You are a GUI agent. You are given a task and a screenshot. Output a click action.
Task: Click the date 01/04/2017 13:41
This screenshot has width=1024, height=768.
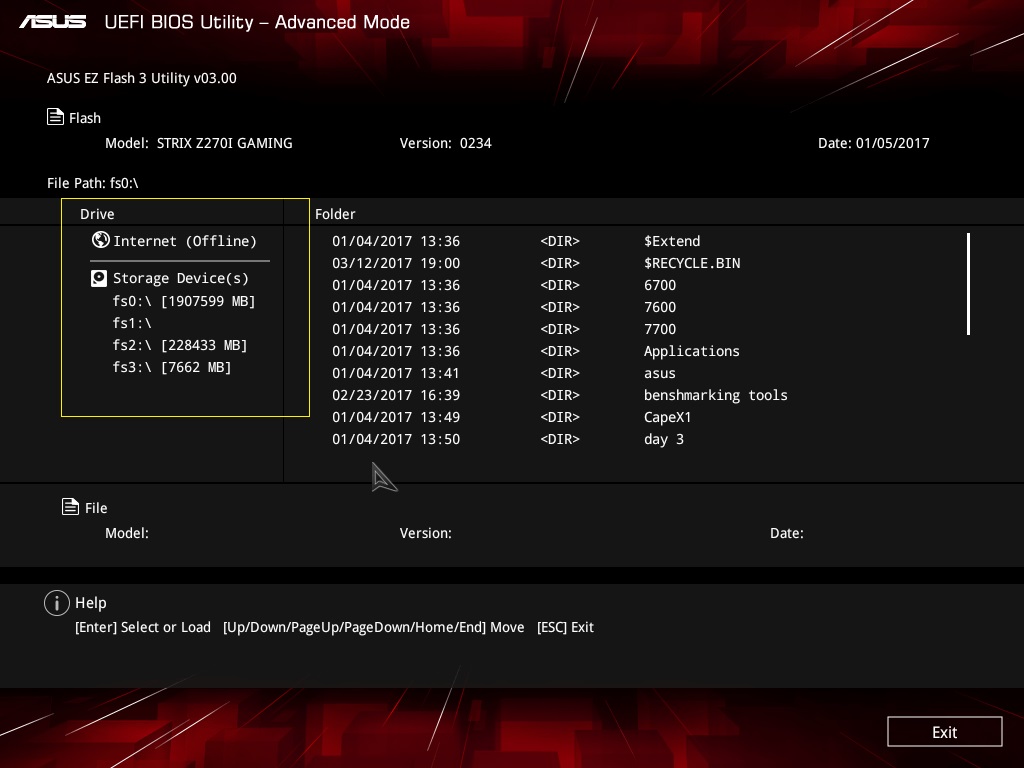click(x=396, y=374)
